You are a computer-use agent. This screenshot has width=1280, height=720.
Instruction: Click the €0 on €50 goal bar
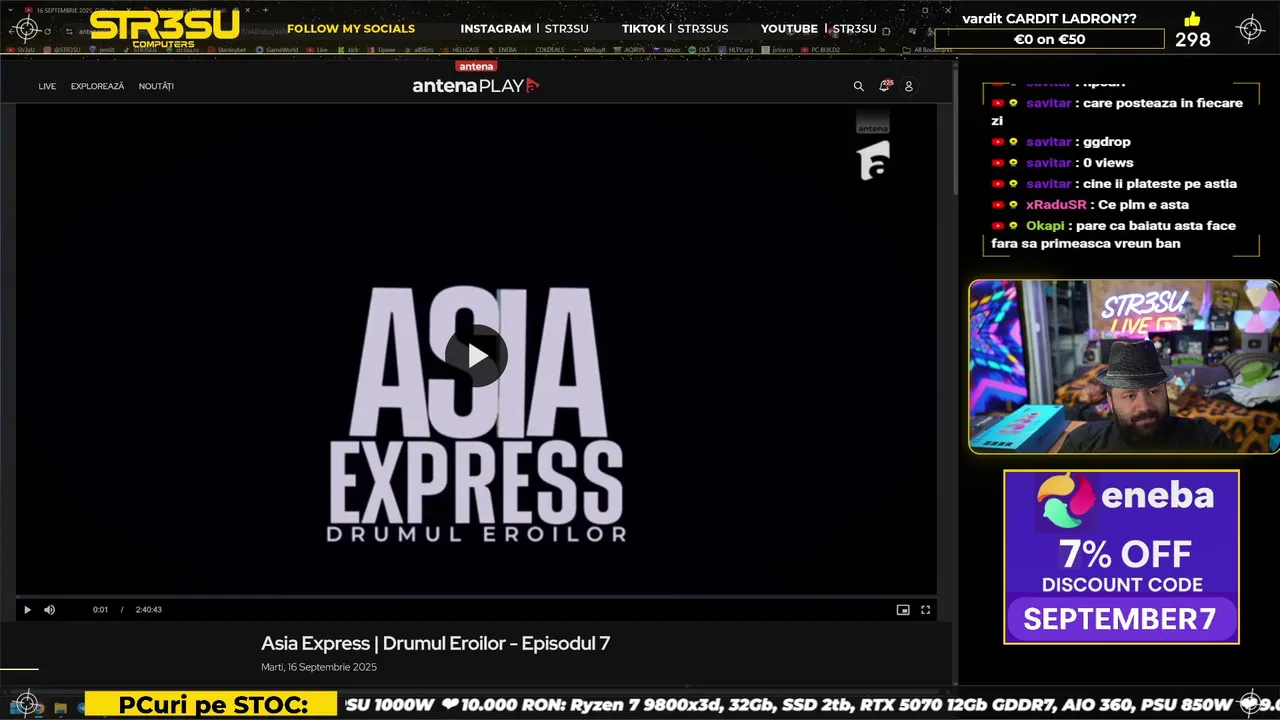(x=1049, y=39)
